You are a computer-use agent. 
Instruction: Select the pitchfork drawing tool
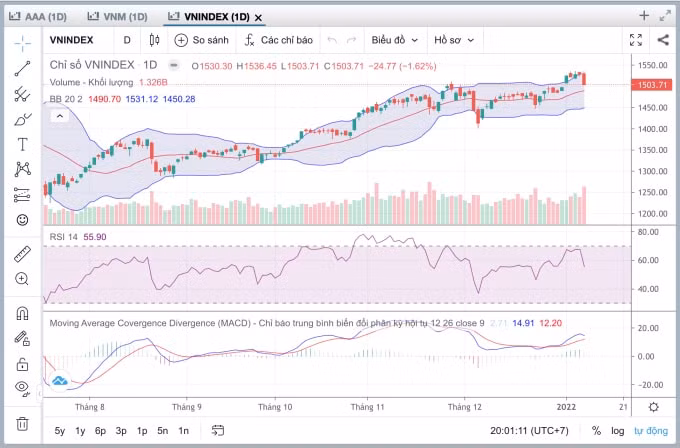tap(22, 94)
